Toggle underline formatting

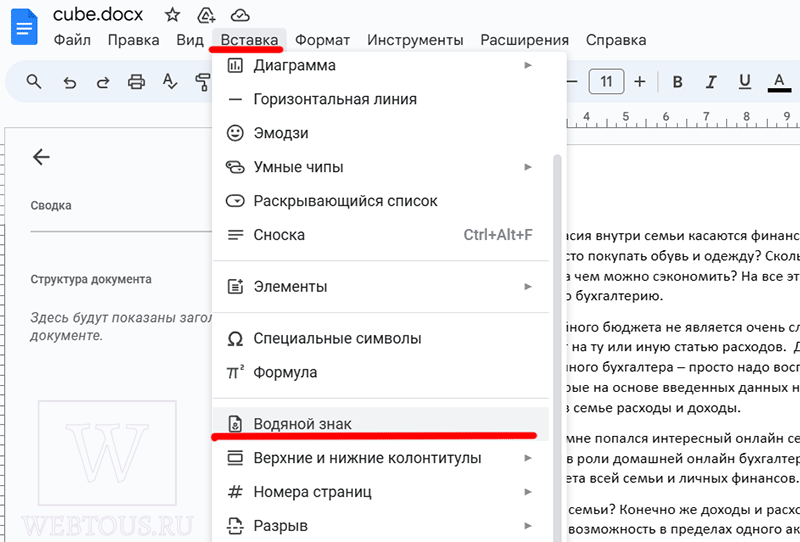(x=745, y=82)
